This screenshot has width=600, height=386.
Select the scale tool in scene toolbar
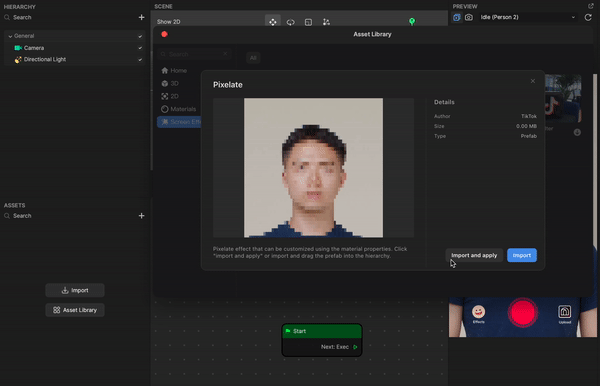(308, 22)
